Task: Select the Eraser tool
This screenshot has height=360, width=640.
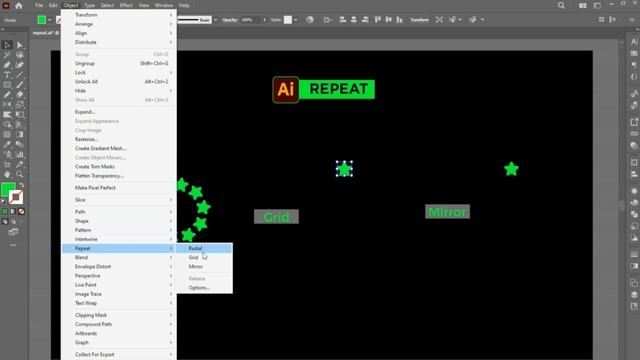Action: (19, 95)
